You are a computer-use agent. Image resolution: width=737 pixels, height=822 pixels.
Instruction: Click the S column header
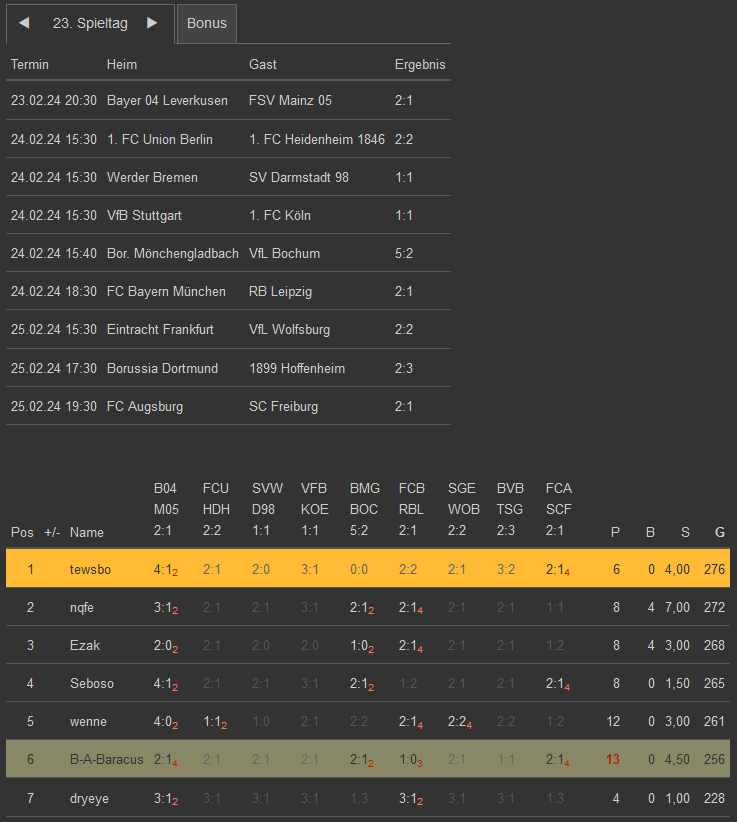[x=685, y=532]
